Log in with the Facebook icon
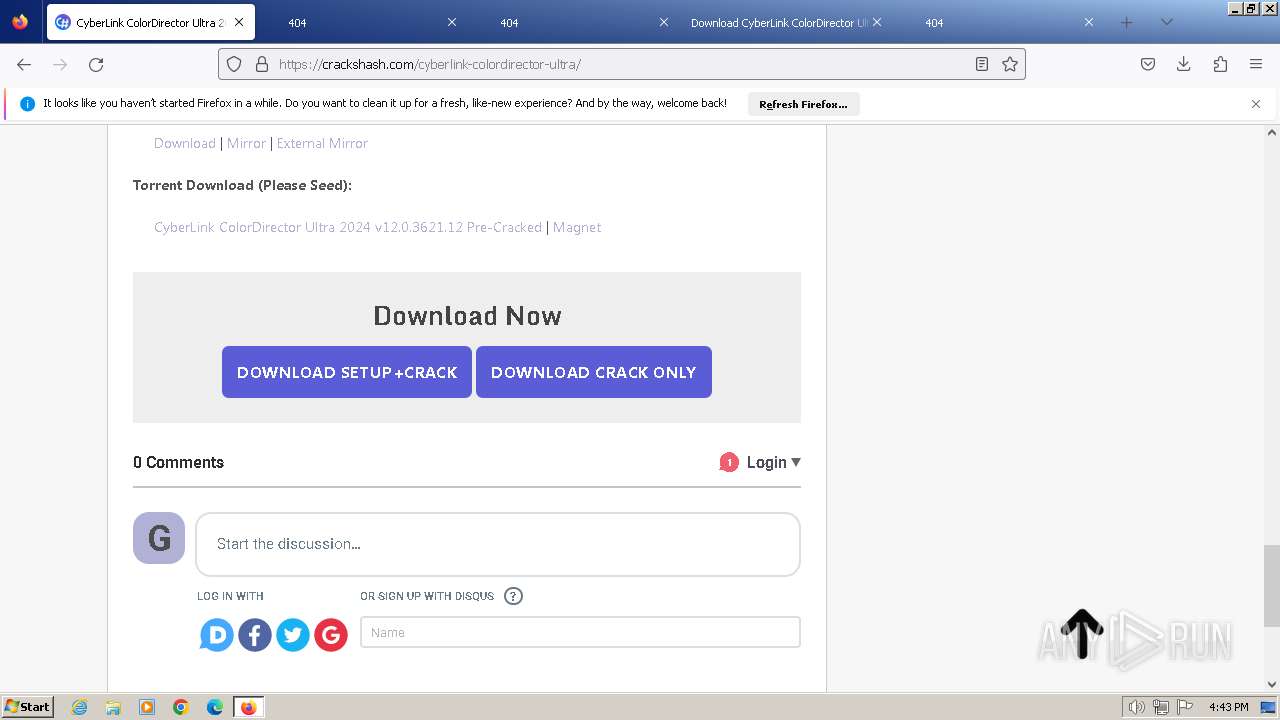Image resolution: width=1280 pixels, height=720 pixels. [x=255, y=634]
